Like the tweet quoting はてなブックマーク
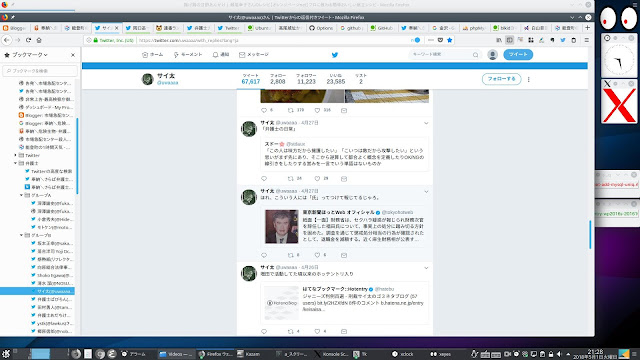This screenshot has width=640, height=360. 317,331
